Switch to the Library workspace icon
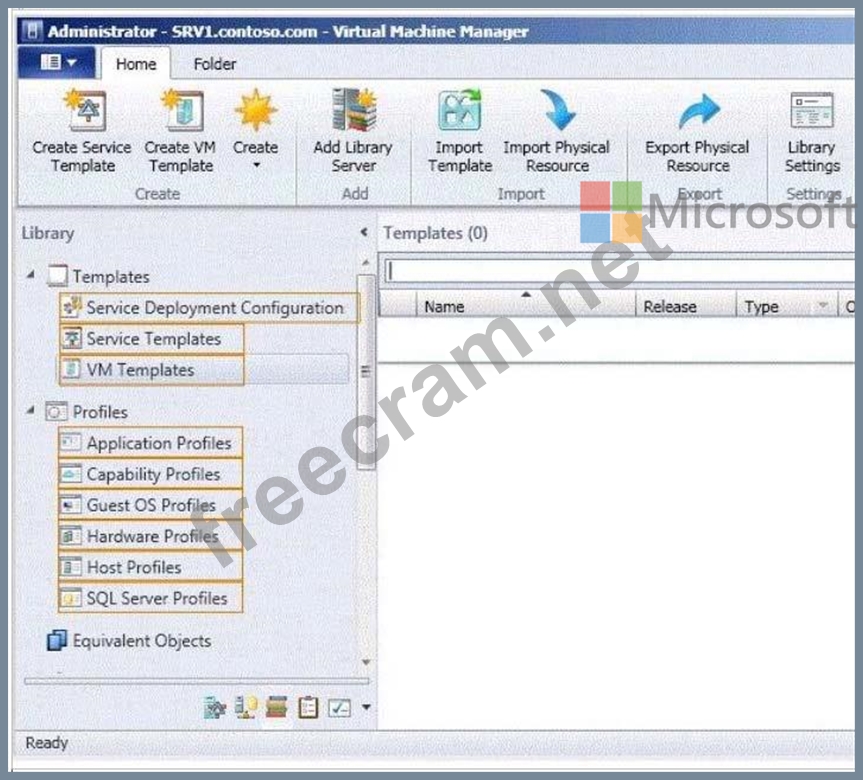Image resolution: width=863 pixels, height=780 pixels. (x=276, y=708)
